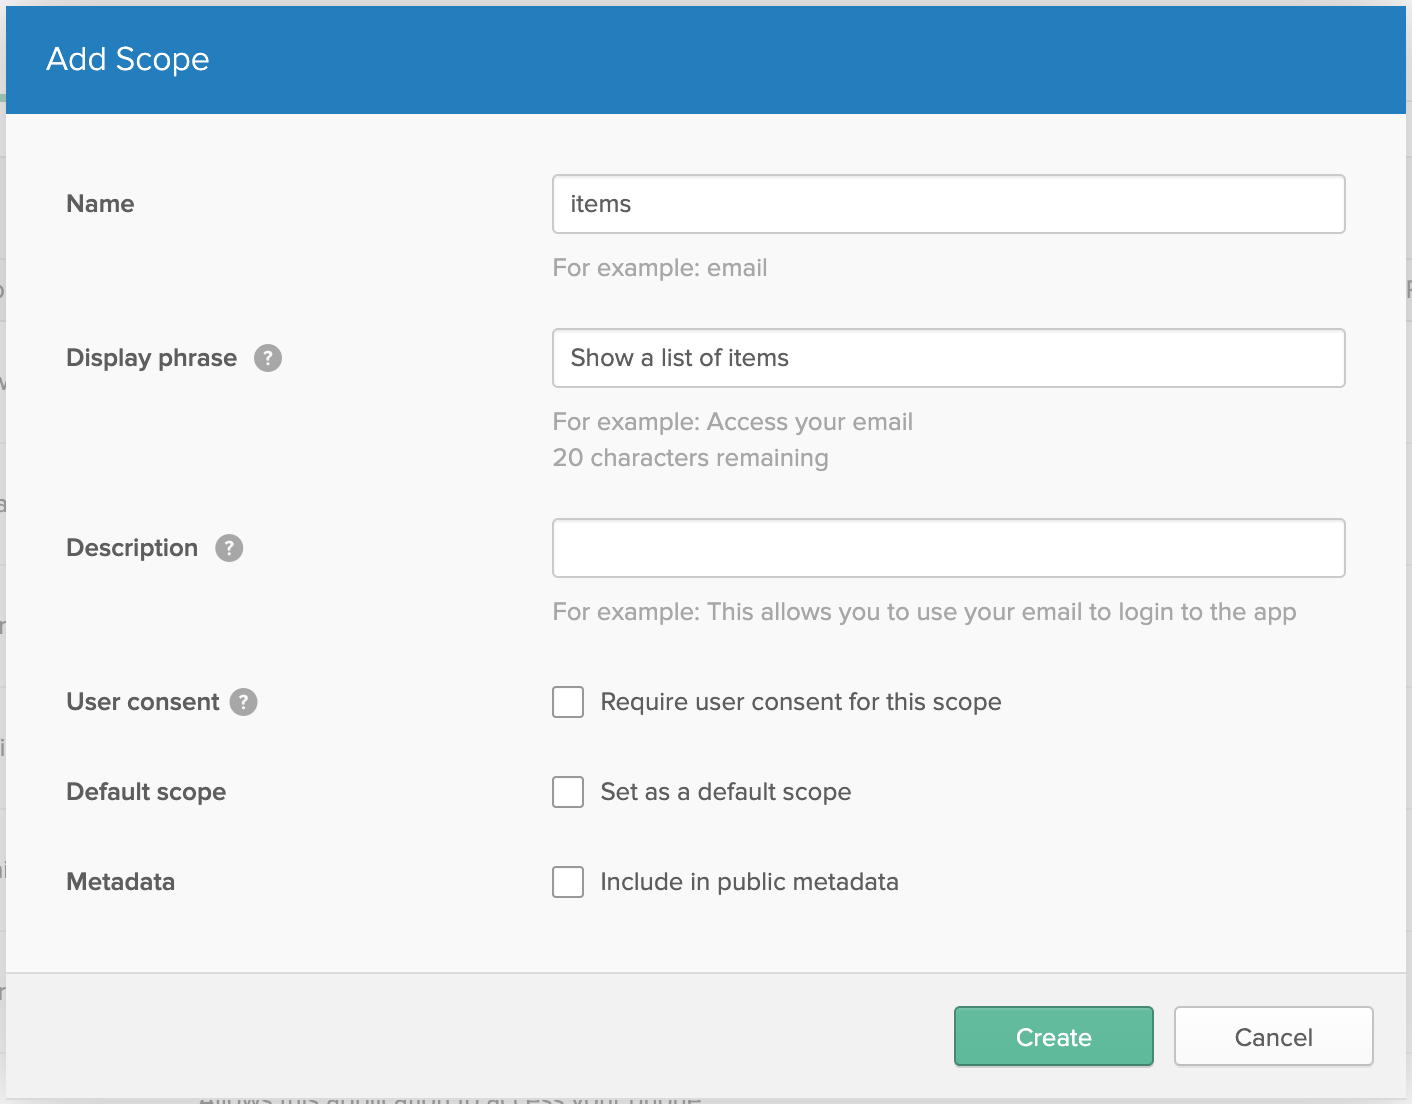Click the Add Scope dialog title
The width and height of the screenshot is (1412, 1104).
point(128,59)
